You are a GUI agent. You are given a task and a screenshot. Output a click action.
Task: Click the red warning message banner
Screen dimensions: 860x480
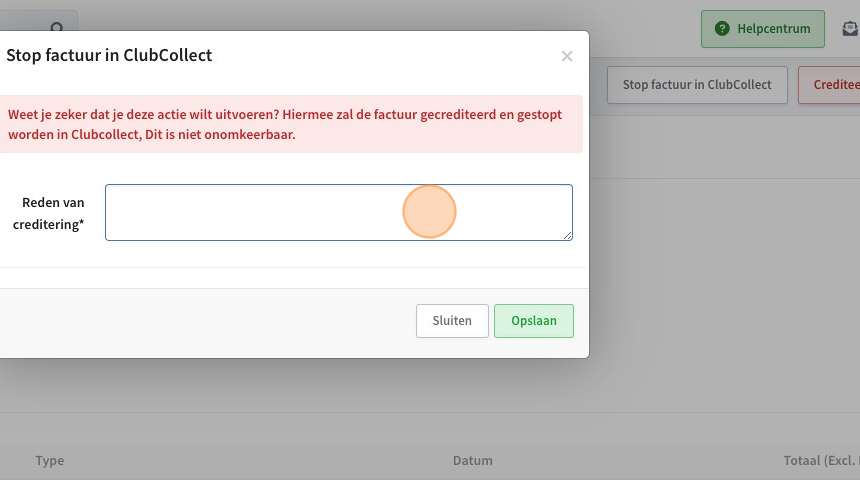coord(291,124)
